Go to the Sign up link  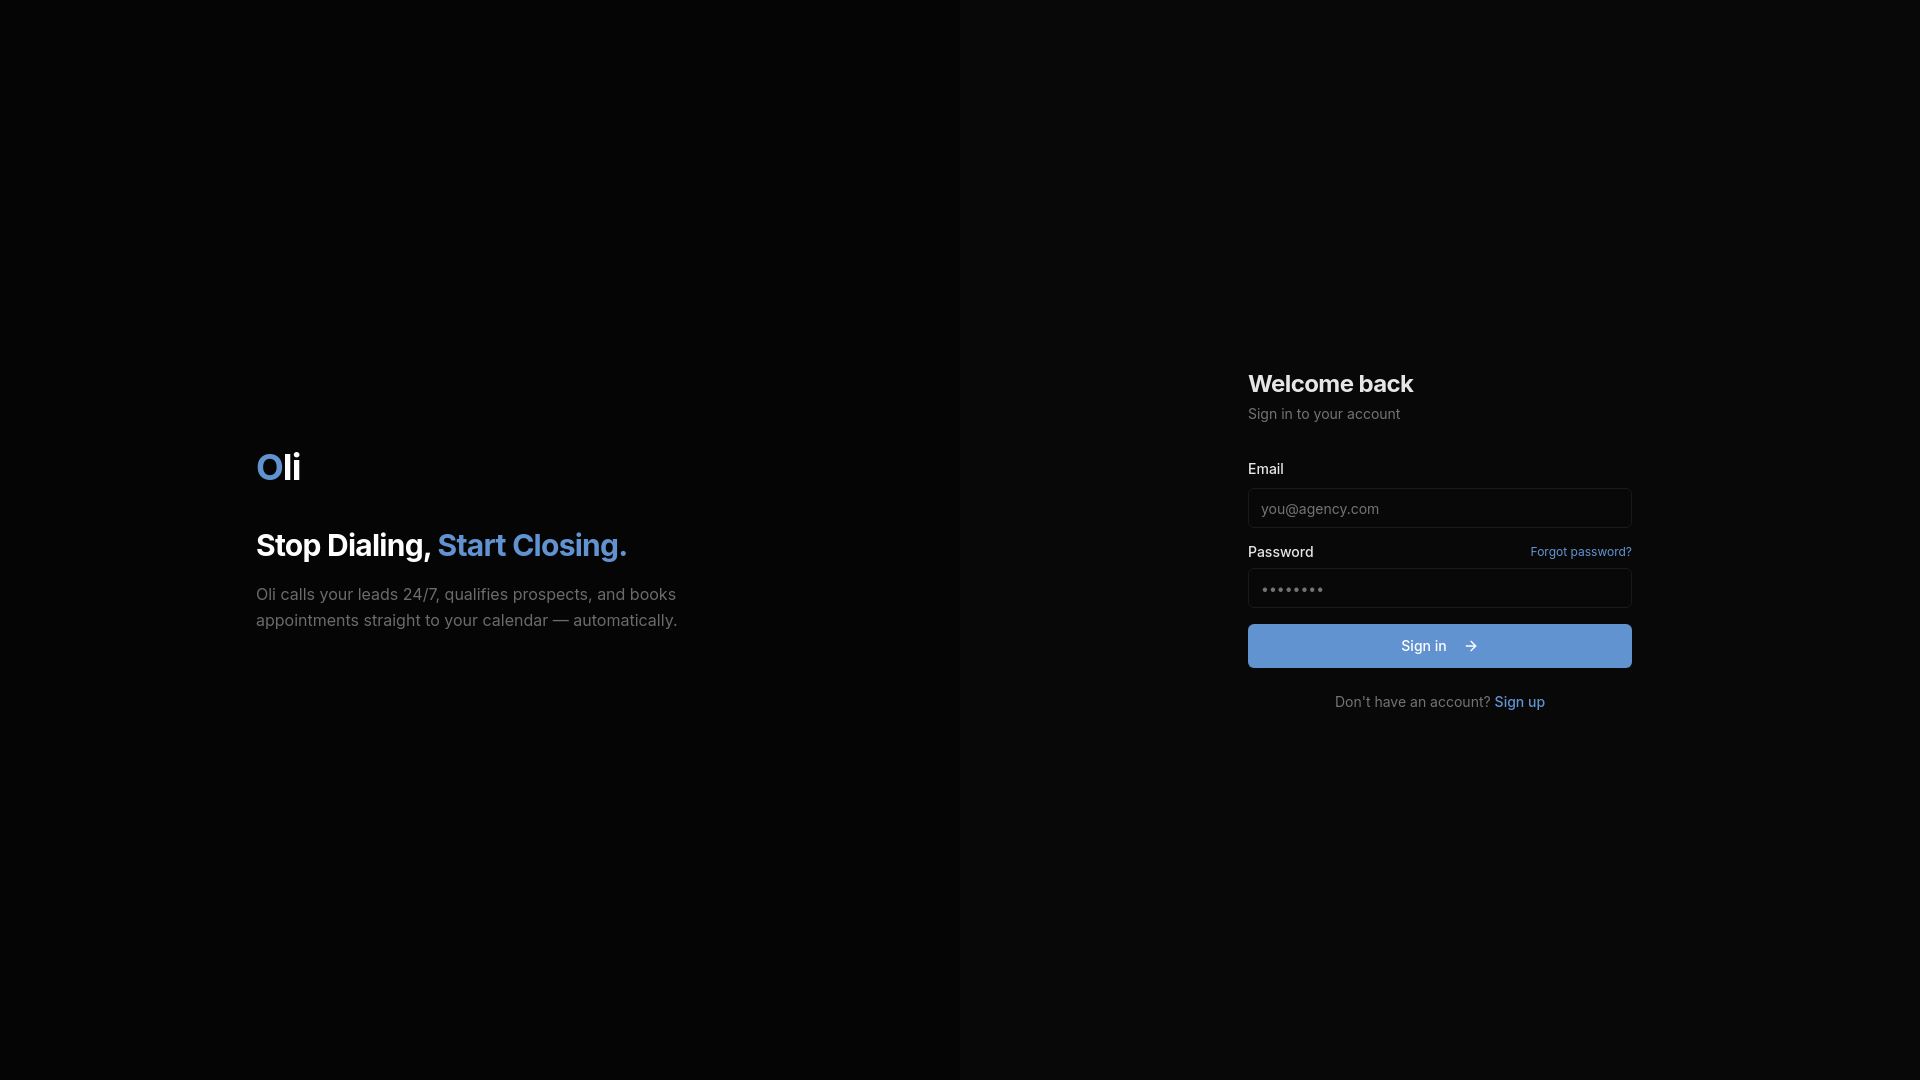tap(1519, 702)
